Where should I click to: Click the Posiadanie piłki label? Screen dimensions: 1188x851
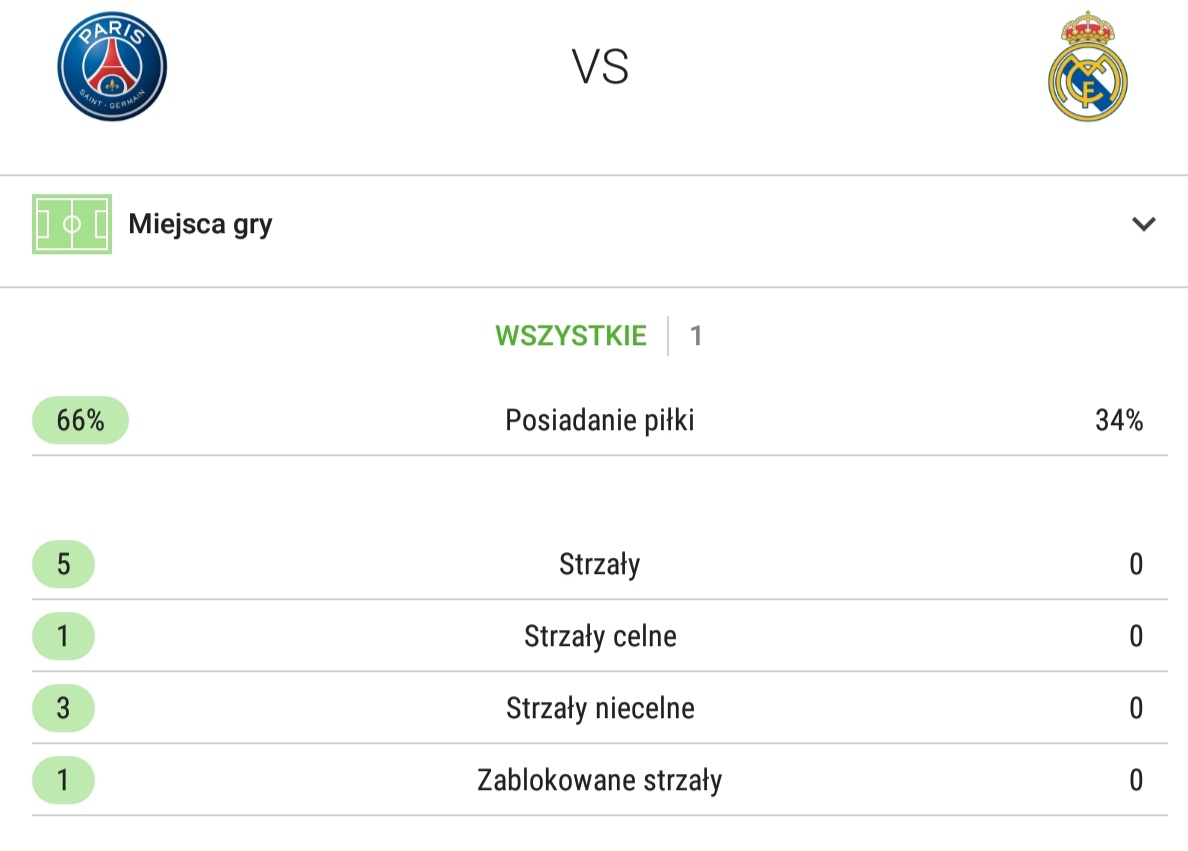(599, 420)
